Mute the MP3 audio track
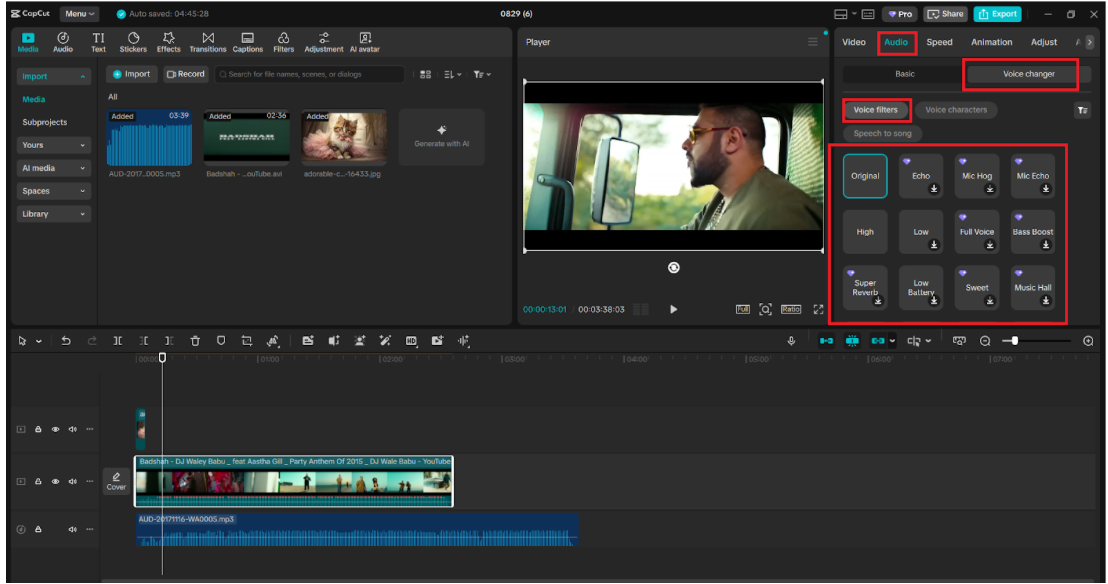The width and height of the screenshot is (1108, 584). [73, 529]
